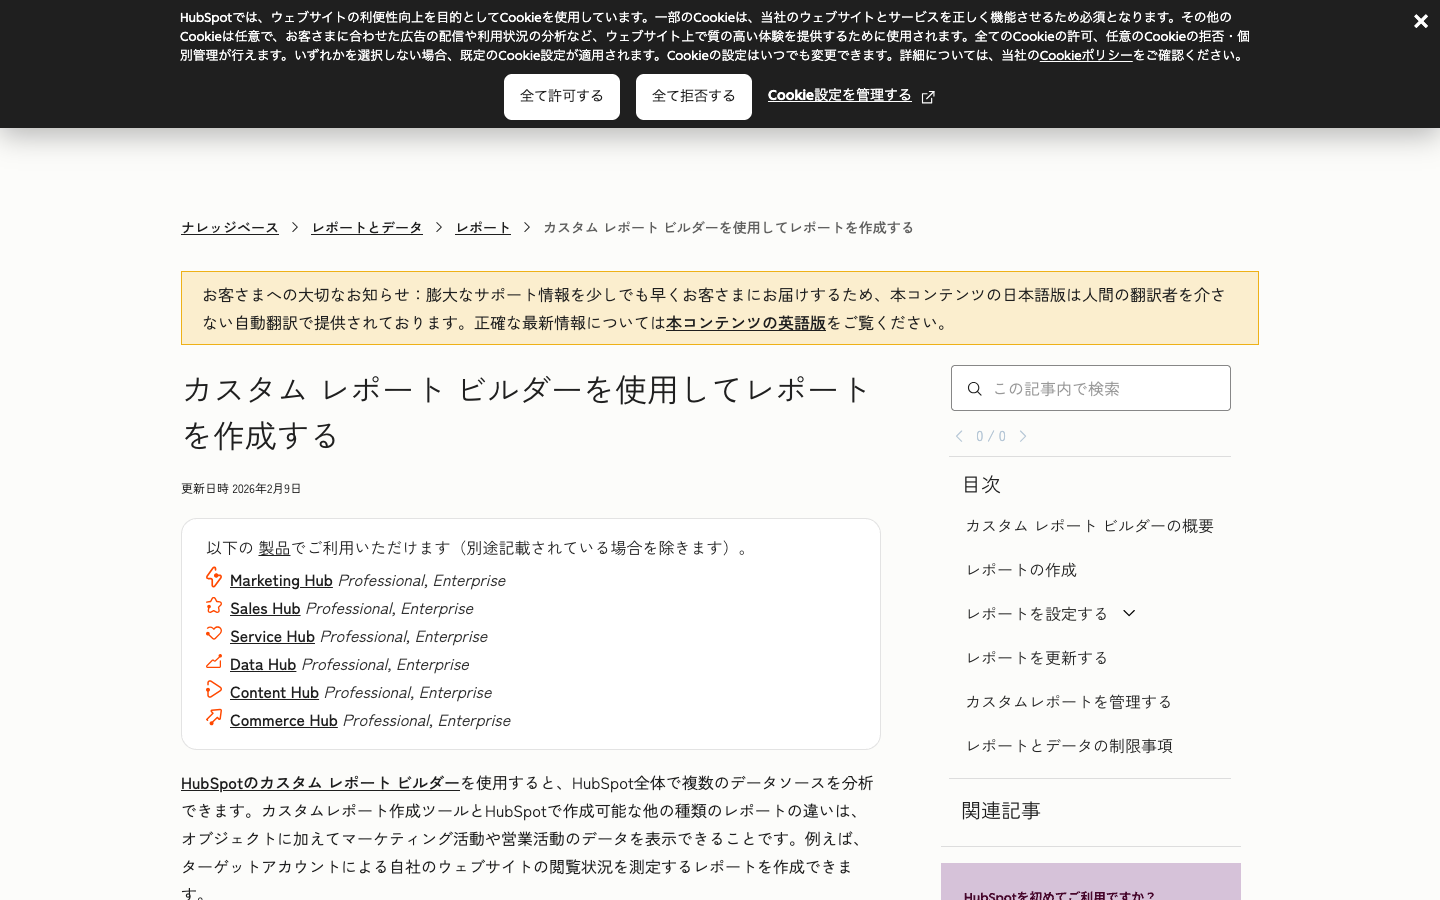Go to next search result arrow
This screenshot has width=1440, height=900.
pos(1023,436)
